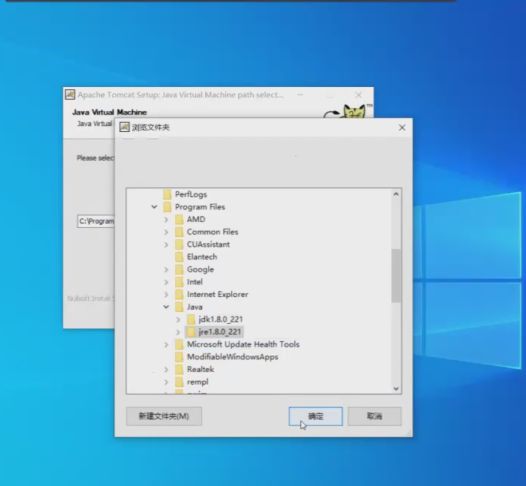
Task: Confirm selection with the 确定 button
Action: click(x=316, y=416)
